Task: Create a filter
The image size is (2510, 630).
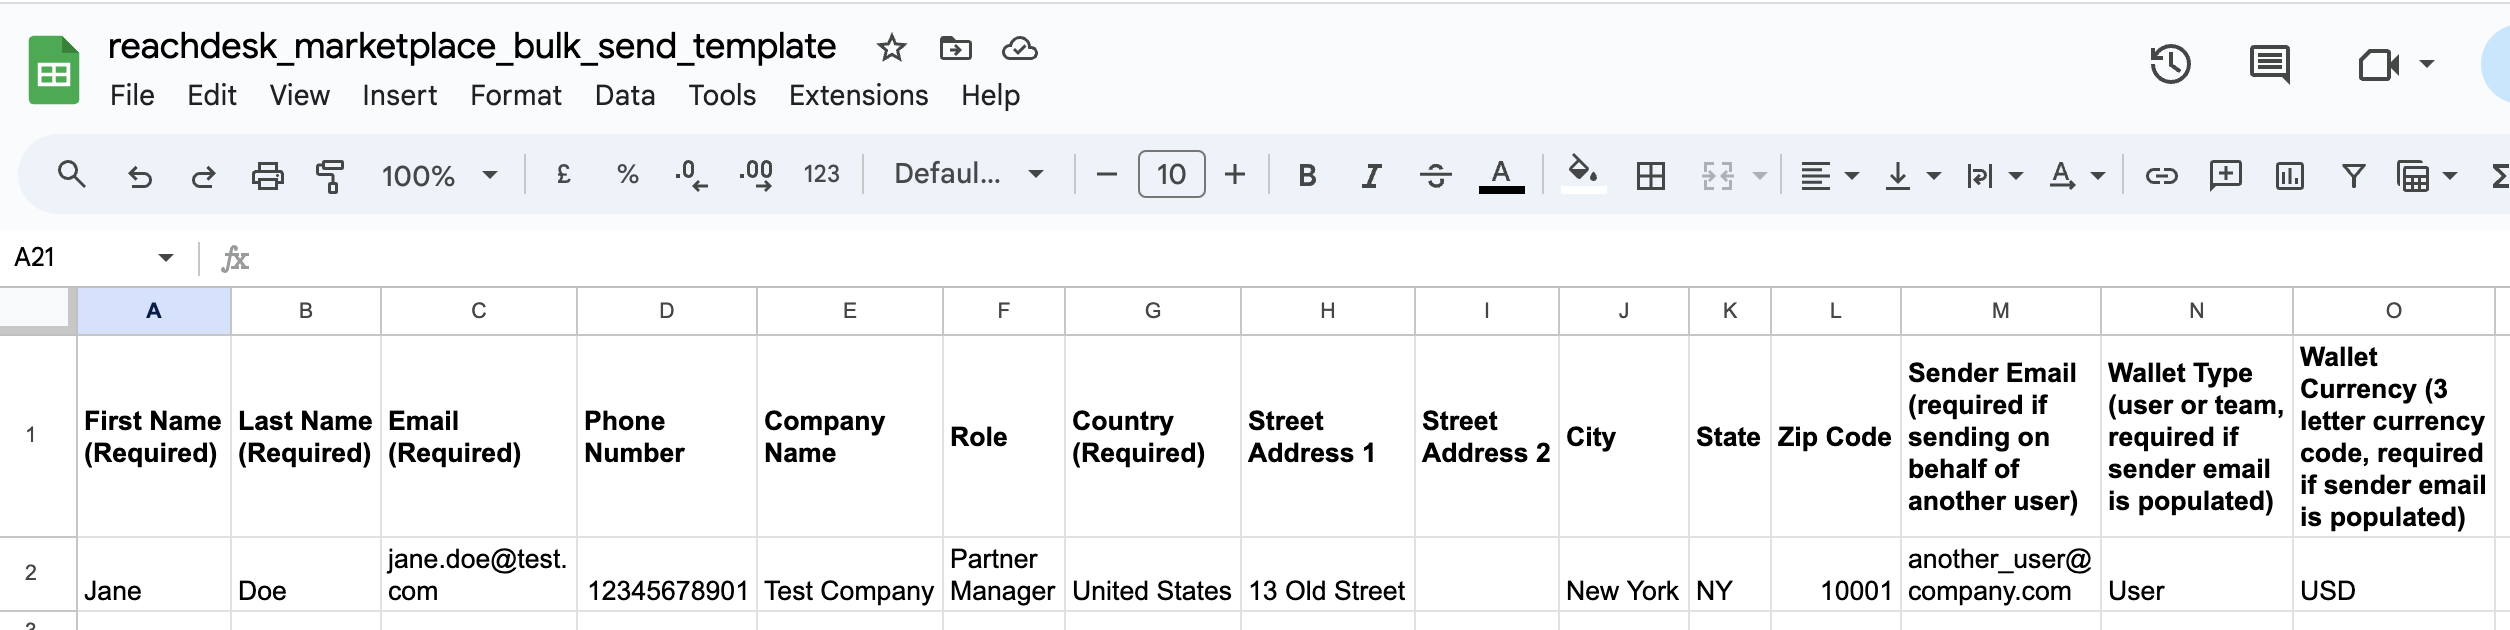Action: pyautogui.click(x=2354, y=176)
